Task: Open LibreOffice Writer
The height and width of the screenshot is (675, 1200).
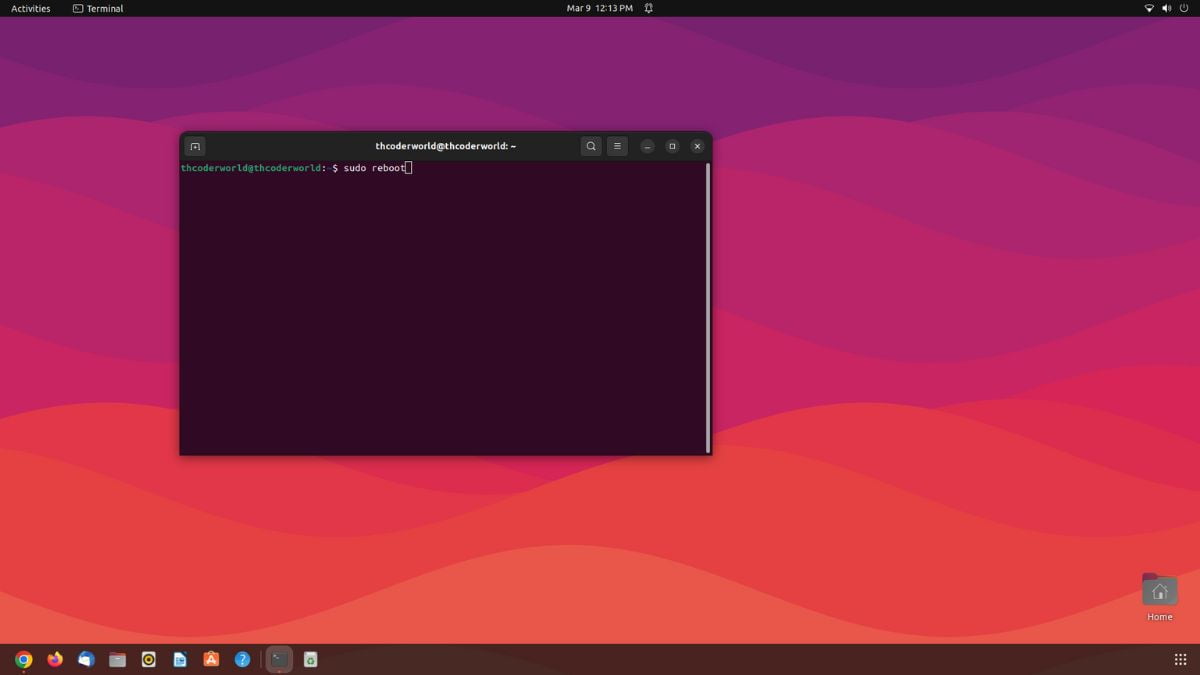Action: (180, 659)
